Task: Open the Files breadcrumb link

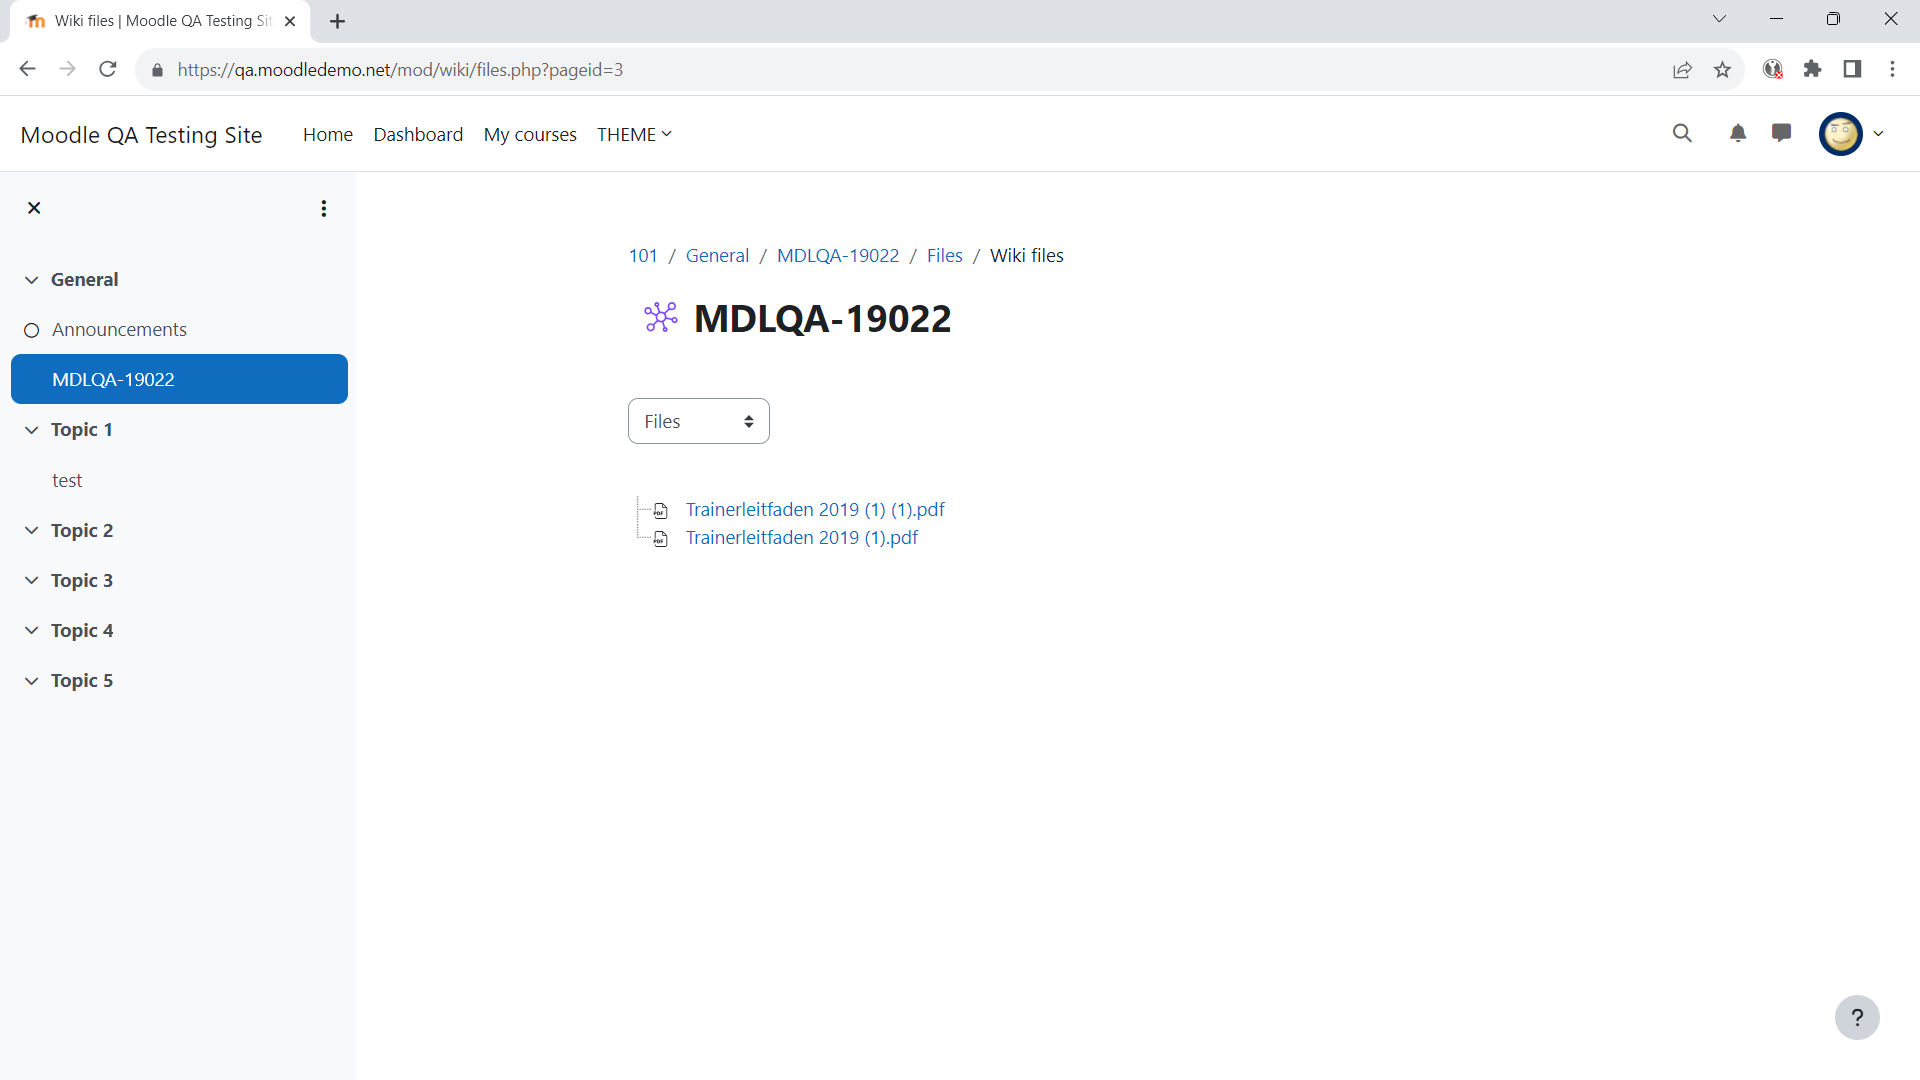Action: click(944, 255)
